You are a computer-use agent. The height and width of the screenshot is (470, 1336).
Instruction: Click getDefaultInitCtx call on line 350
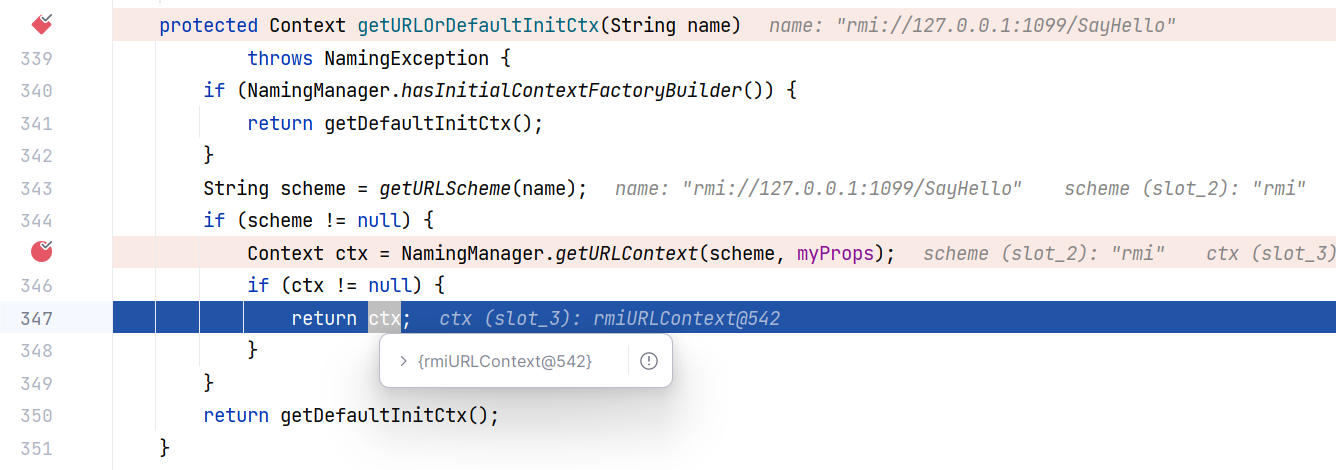click(383, 415)
